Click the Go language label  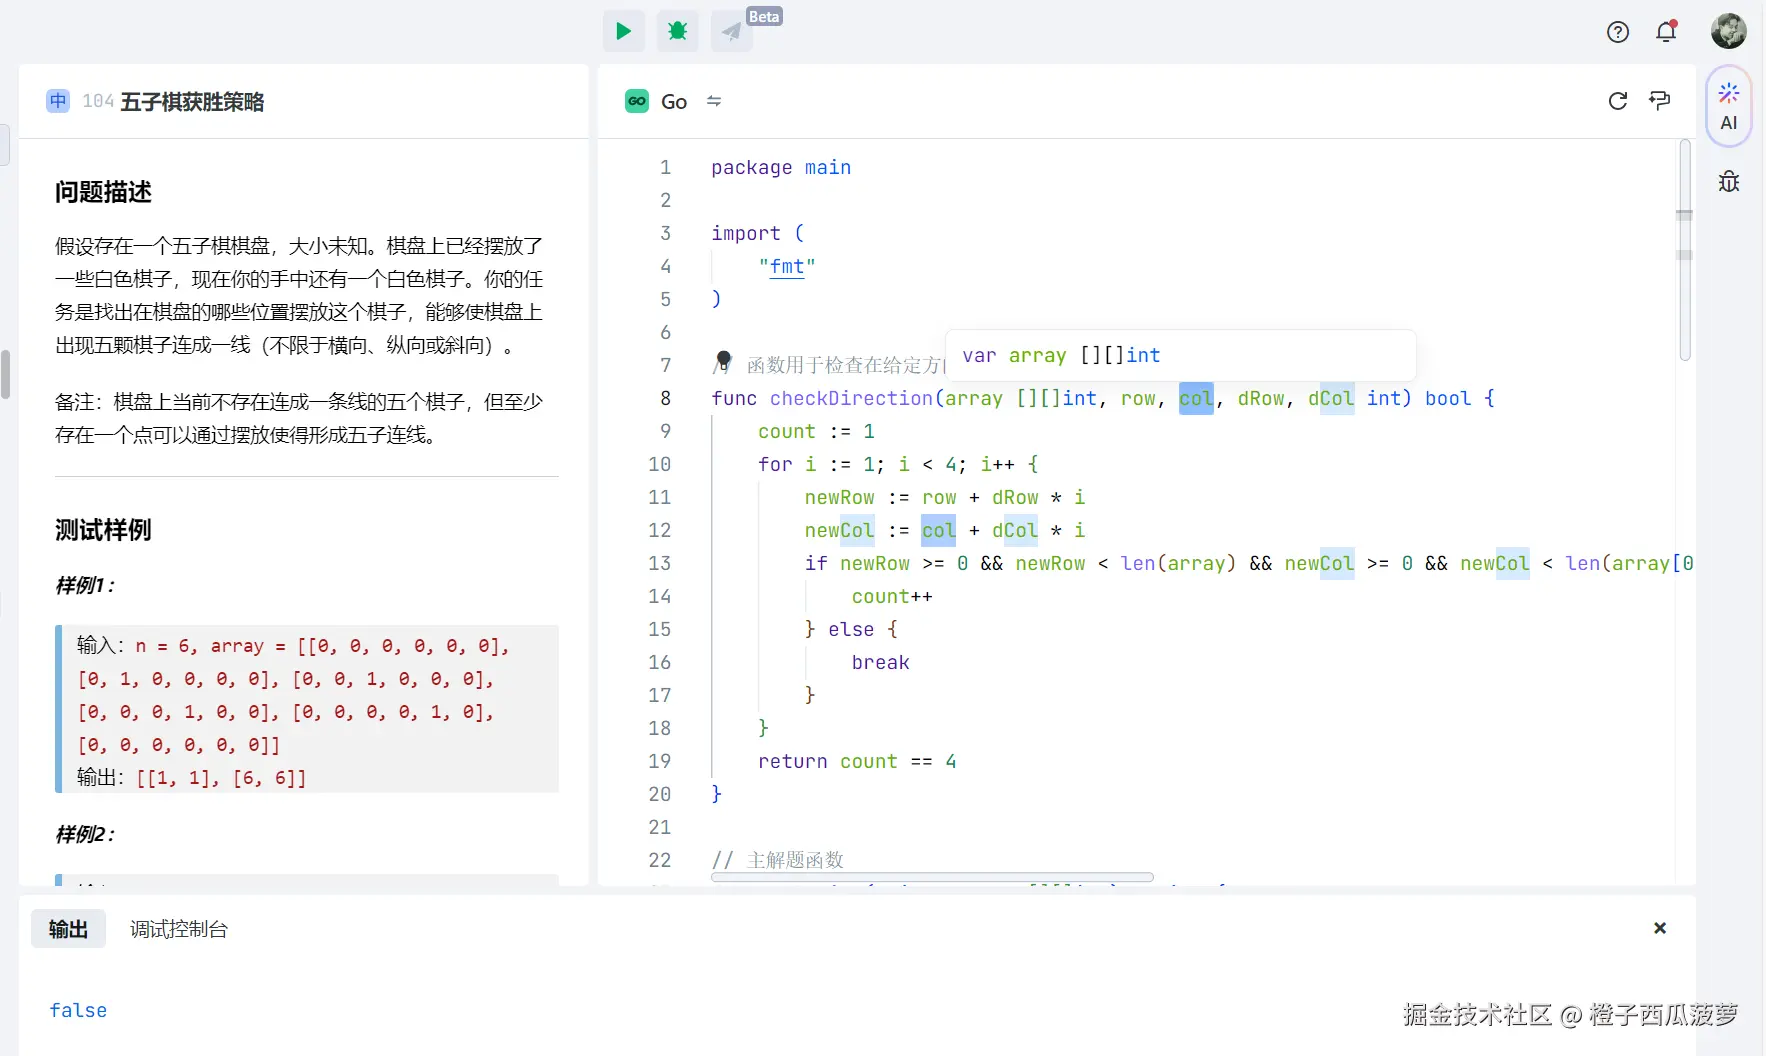click(x=674, y=102)
